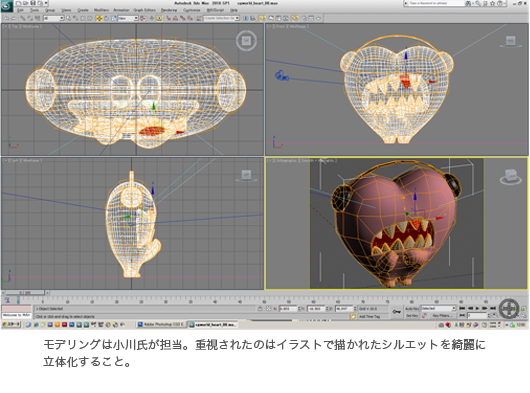Expand the quick access toolbar dropdown arrow
The image size is (530, 393).
coord(46,3)
